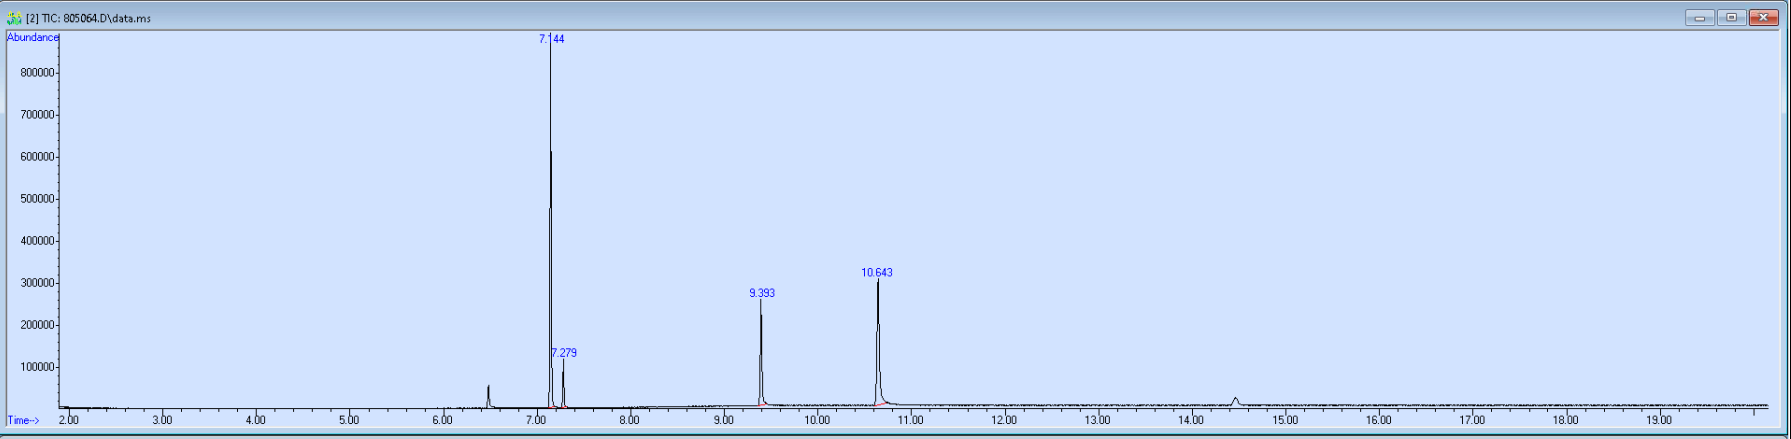
Task: Click the 7.279 peak label
Action: click(x=564, y=353)
